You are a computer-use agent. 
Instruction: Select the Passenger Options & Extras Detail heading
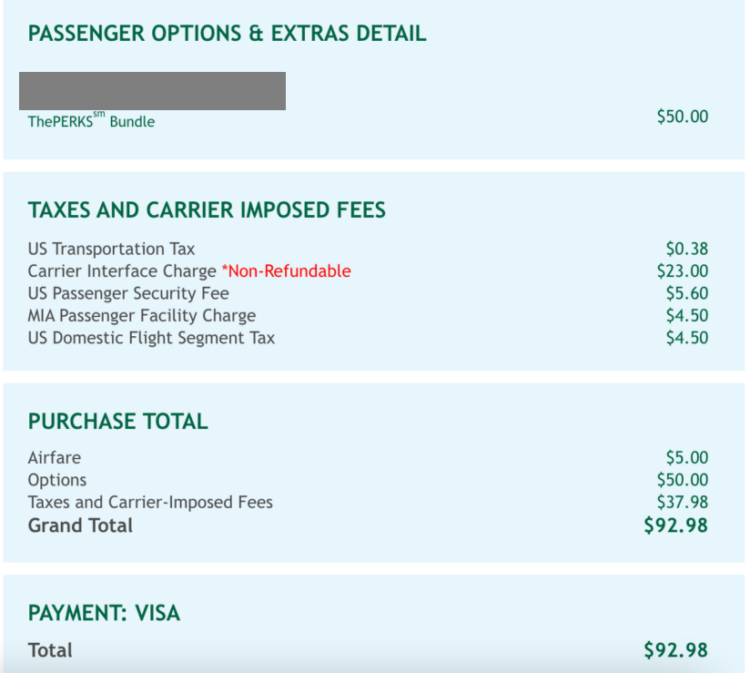[x=227, y=33]
